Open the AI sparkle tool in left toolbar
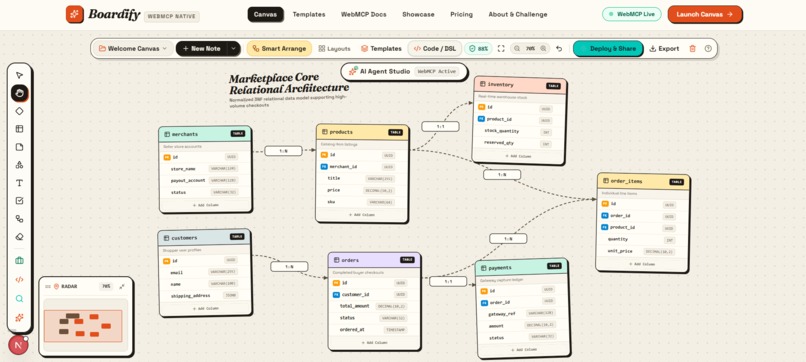 coord(20,317)
